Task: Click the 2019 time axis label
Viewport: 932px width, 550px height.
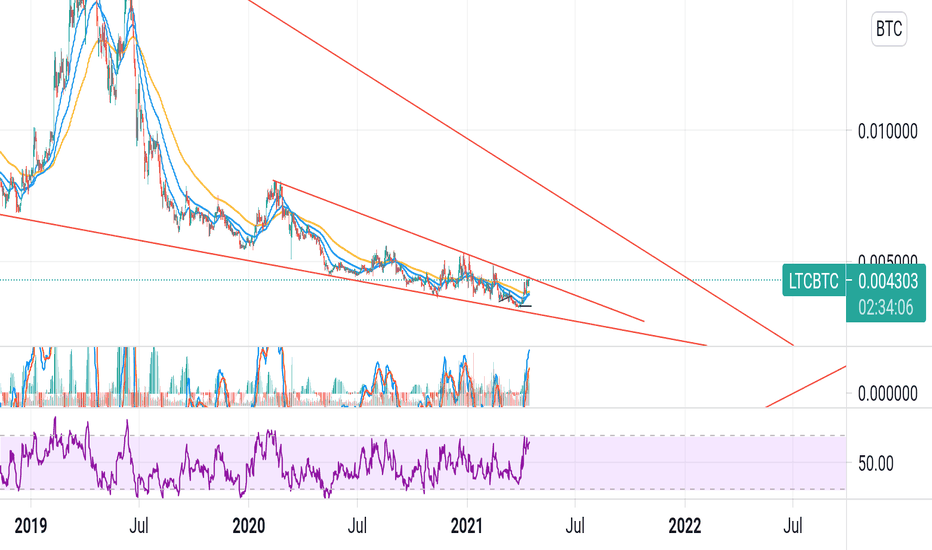Action: 30,526
